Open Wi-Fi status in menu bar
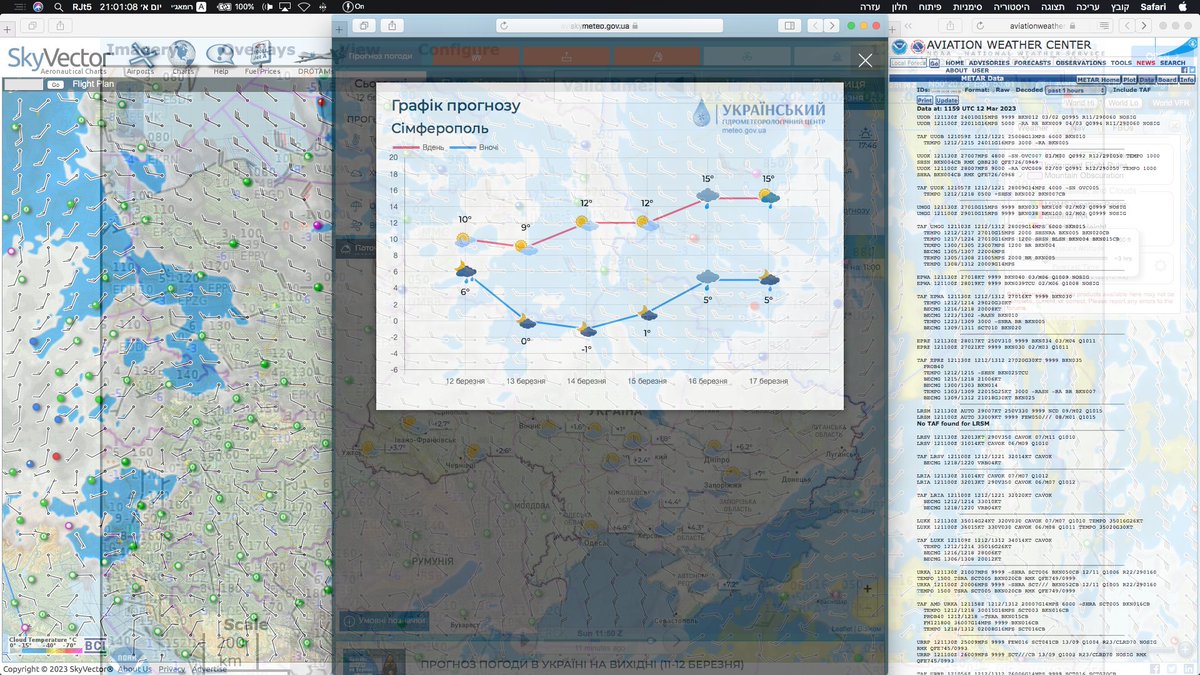This screenshot has width=1200, height=675. point(304,7)
